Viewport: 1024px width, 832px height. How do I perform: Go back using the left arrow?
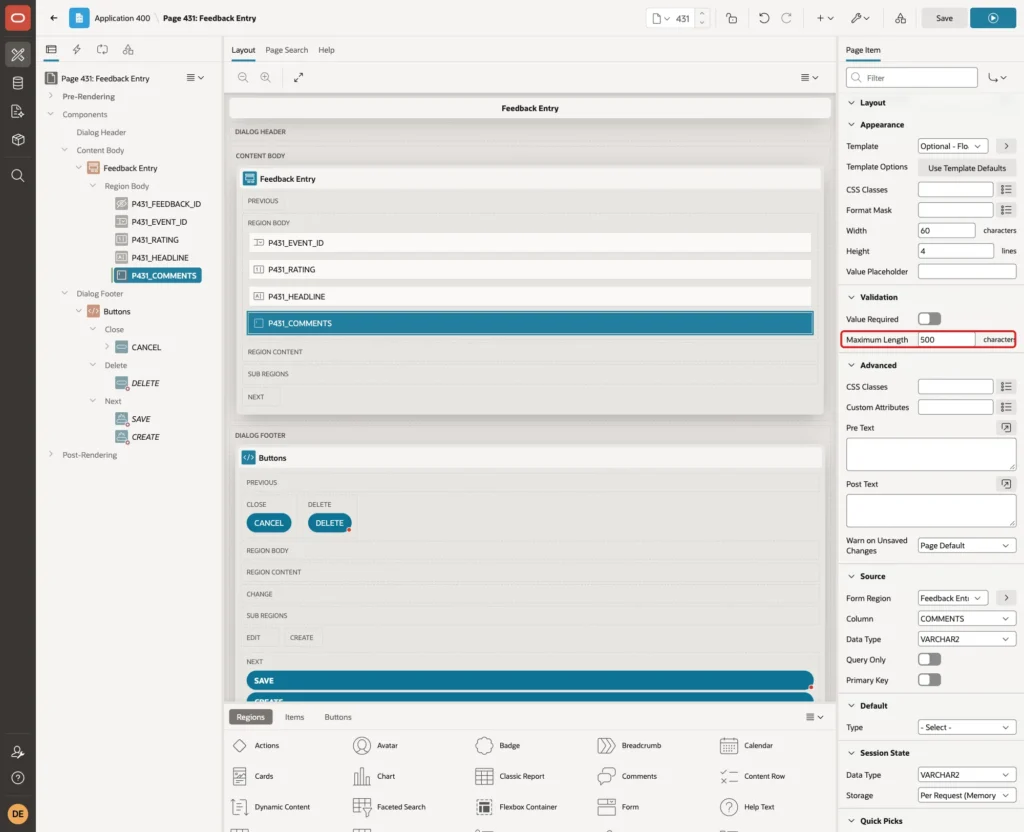coord(54,18)
